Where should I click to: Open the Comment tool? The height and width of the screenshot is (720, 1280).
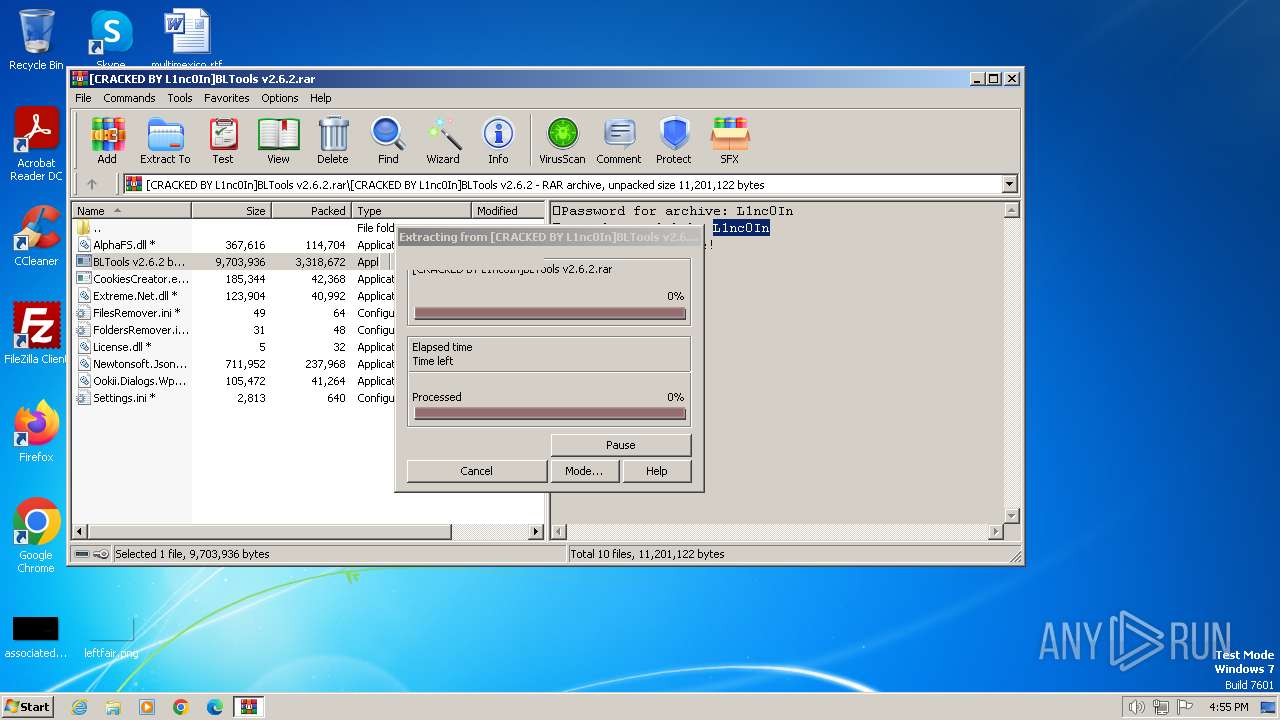pyautogui.click(x=619, y=141)
